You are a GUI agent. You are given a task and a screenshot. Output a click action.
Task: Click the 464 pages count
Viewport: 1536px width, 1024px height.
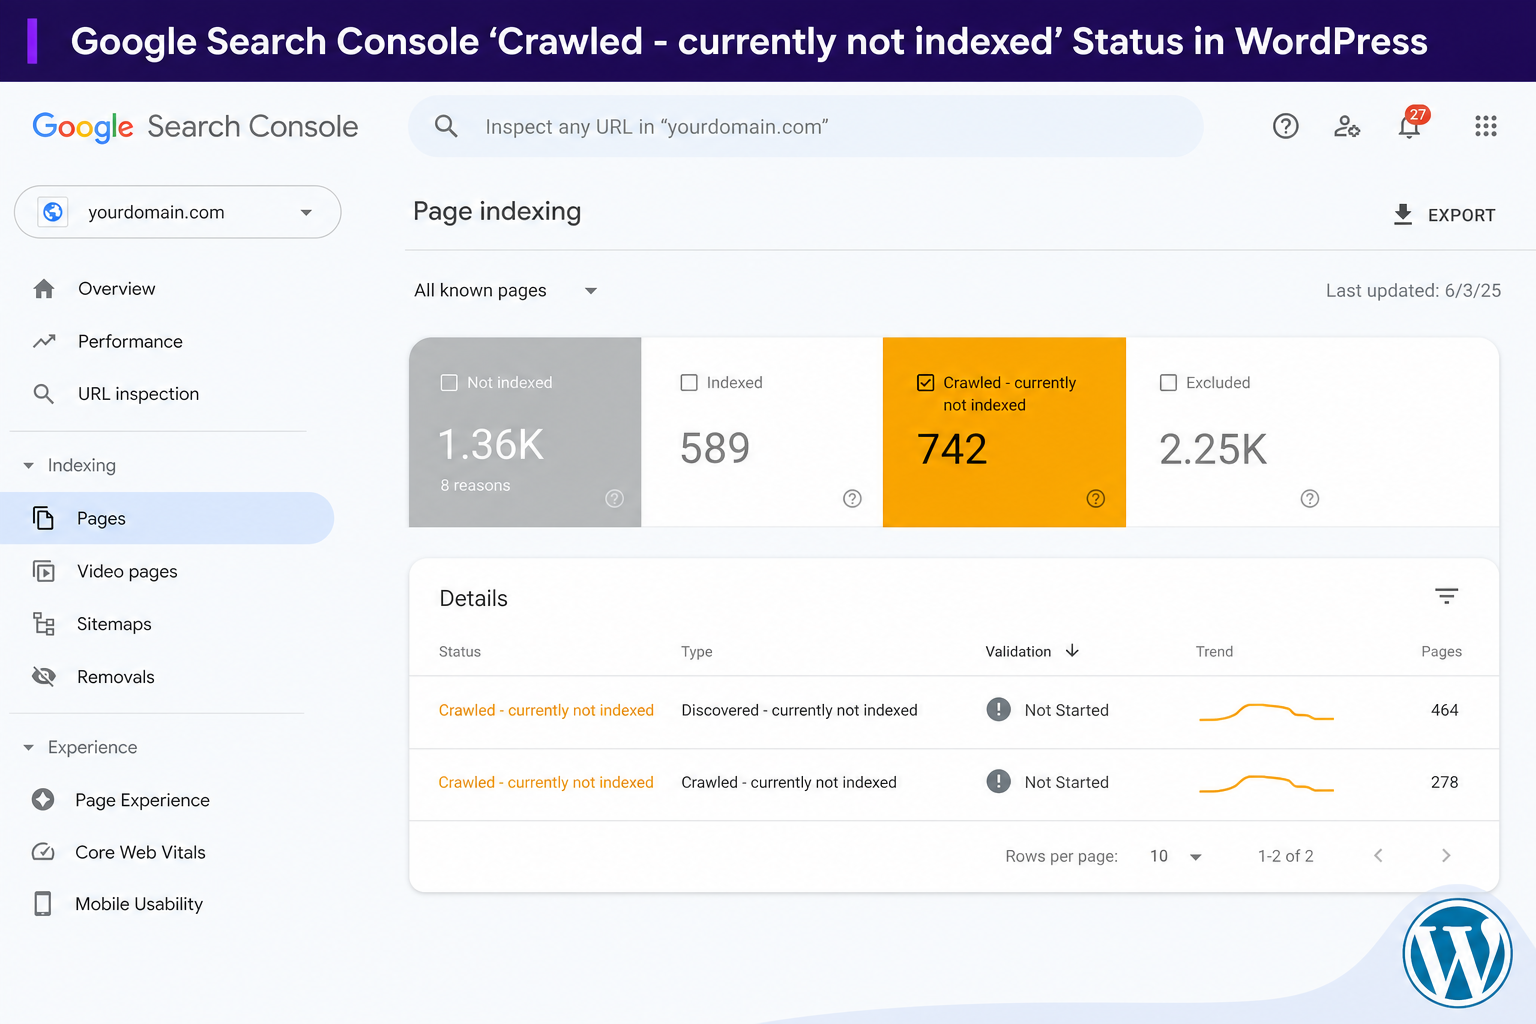pyautogui.click(x=1445, y=710)
